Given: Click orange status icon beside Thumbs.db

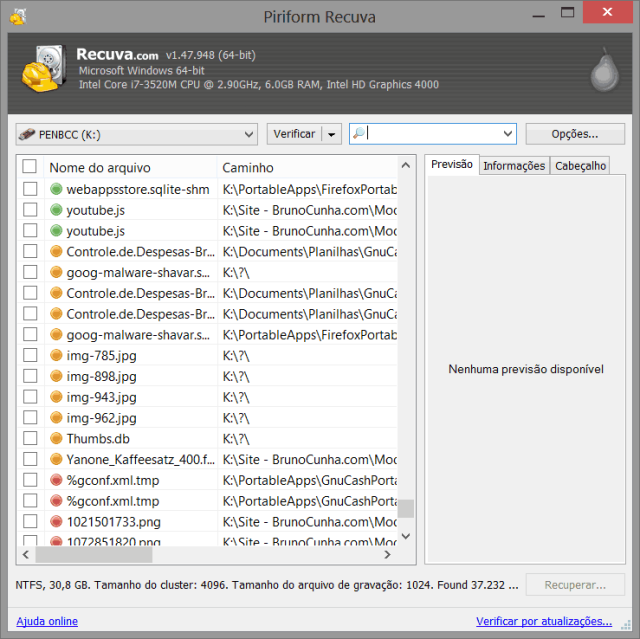Looking at the screenshot, I should (x=56, y=438).
